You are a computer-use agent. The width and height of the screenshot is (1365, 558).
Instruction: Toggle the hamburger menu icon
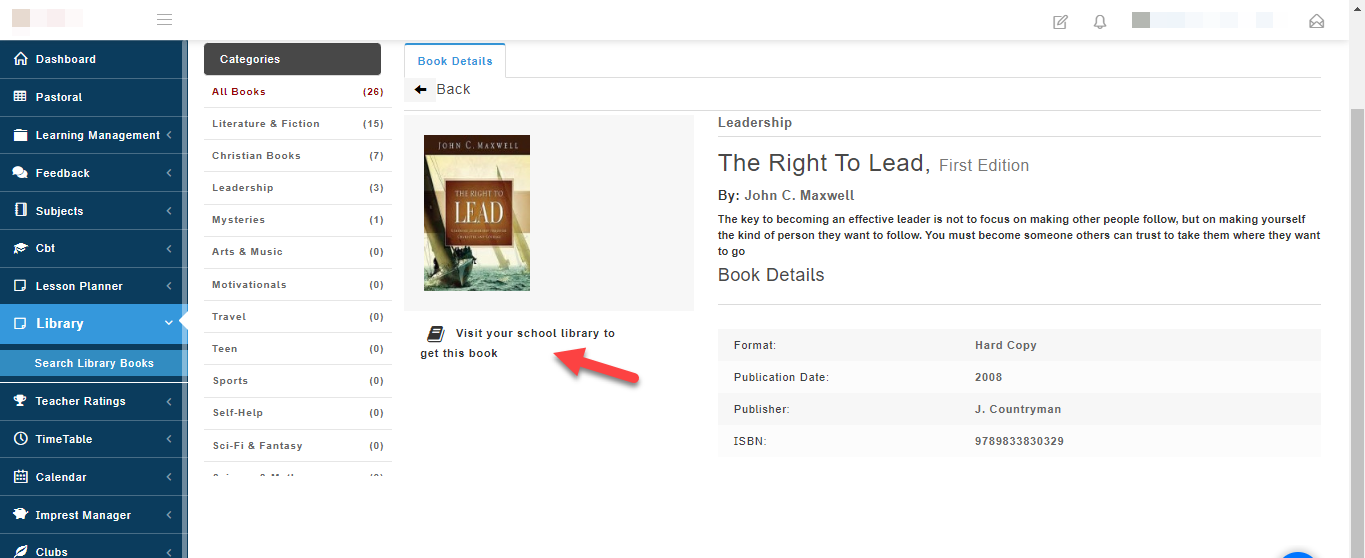point(165,20)
